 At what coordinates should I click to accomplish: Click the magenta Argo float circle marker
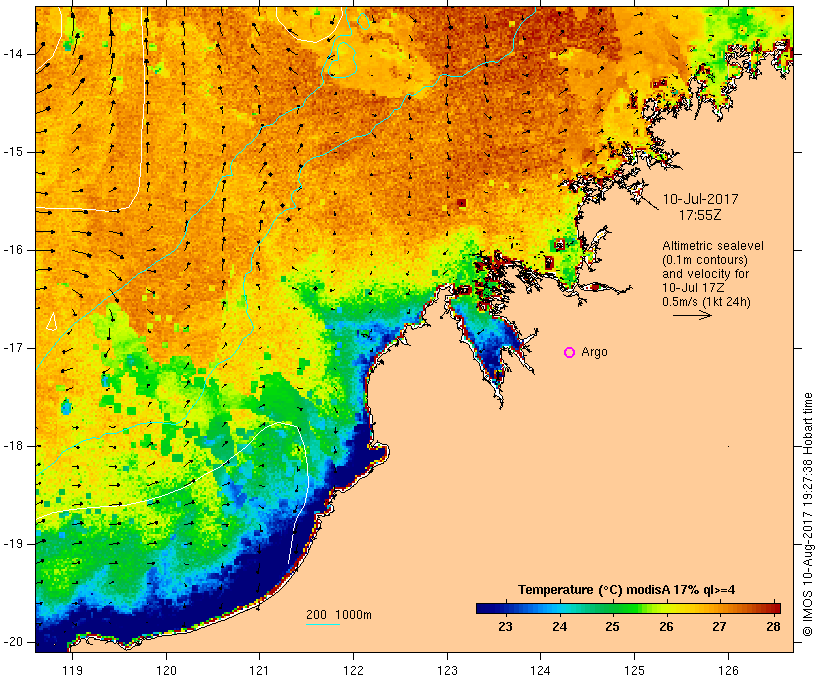pyautogui.click(x=570, y=353)
